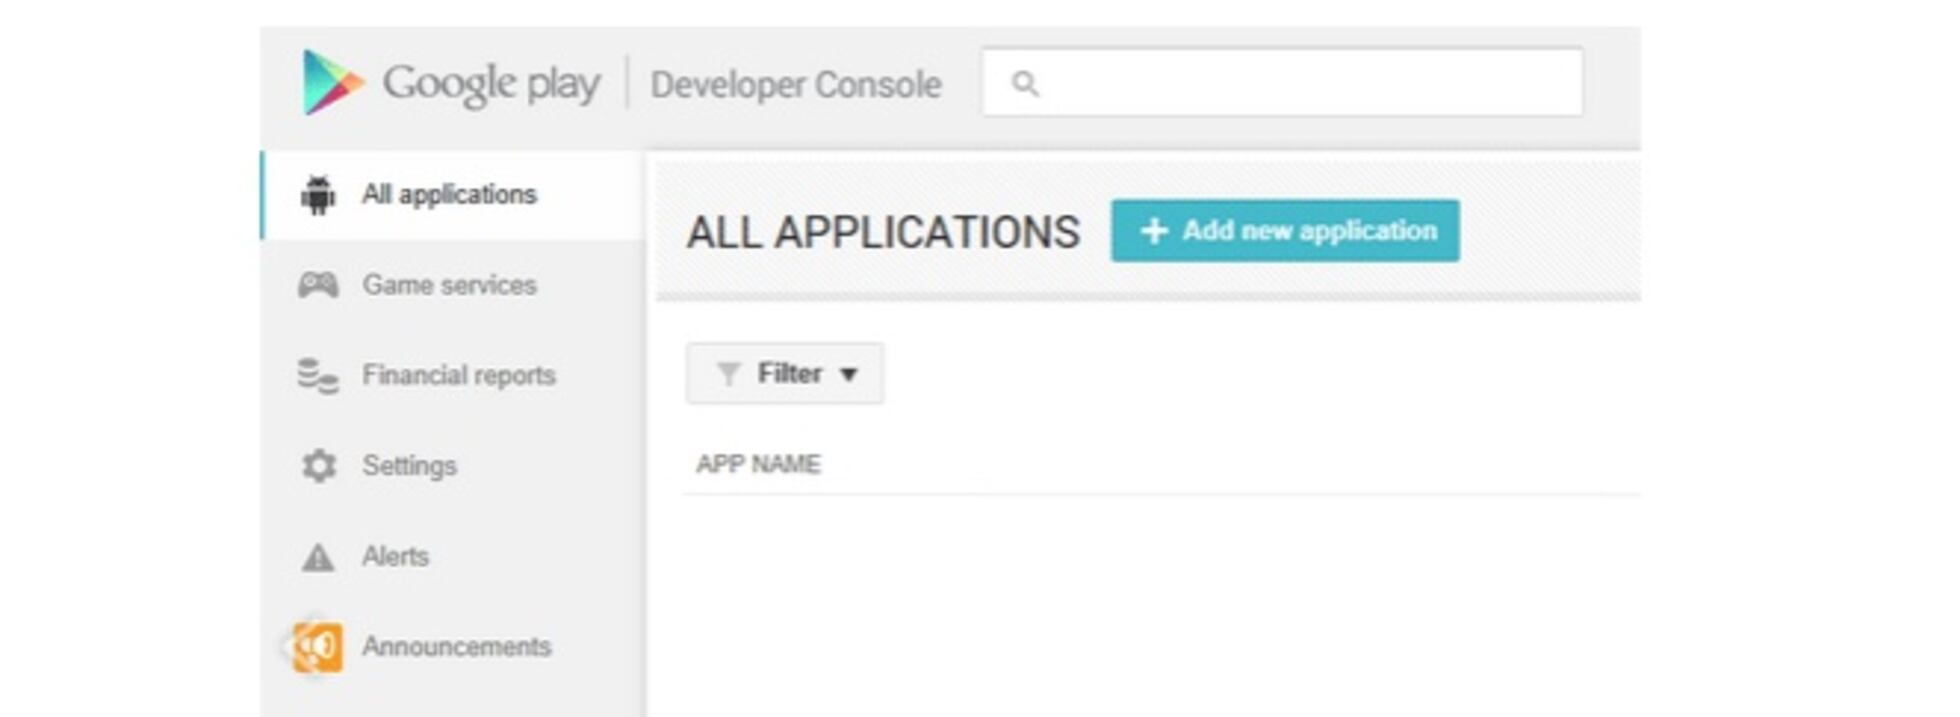Image resolution: width=1960 pixels, height=717 pixels.
Task: Click the game controller icon
Action: click(318, 285)
